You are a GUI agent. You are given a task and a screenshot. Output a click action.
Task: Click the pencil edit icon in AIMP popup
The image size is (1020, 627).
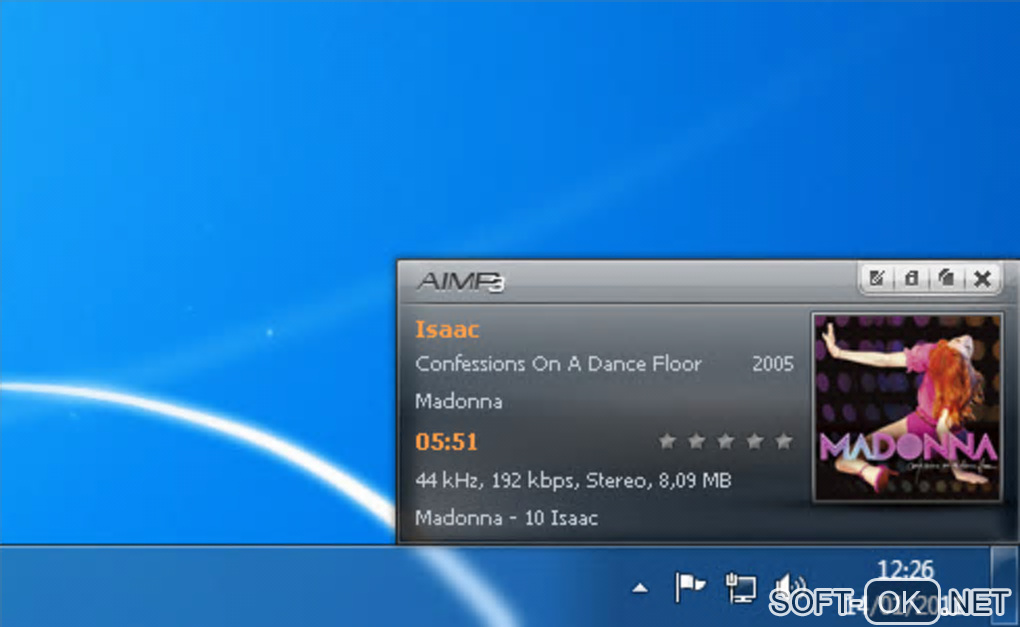pos(877,279)
